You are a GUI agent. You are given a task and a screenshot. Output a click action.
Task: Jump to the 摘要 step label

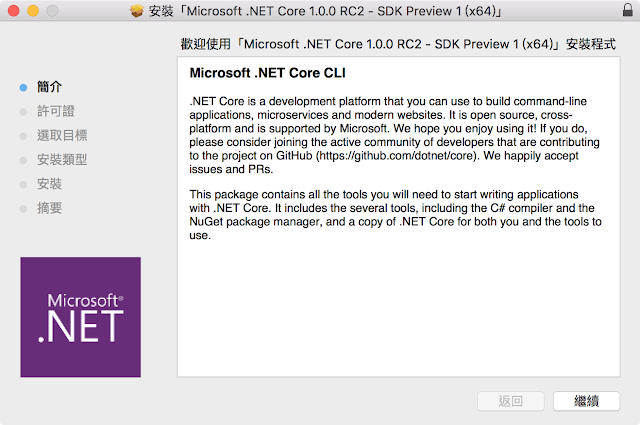[x=49, y=208]
